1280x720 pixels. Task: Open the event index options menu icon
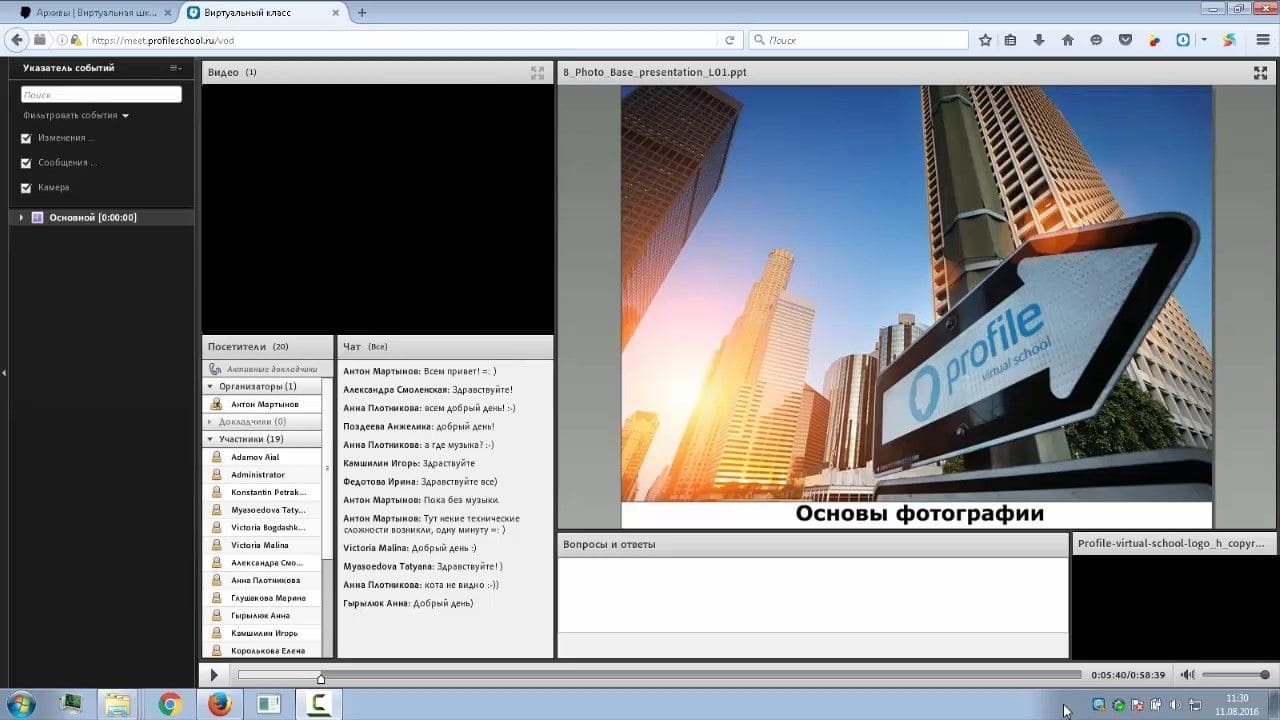pos(176,68)
